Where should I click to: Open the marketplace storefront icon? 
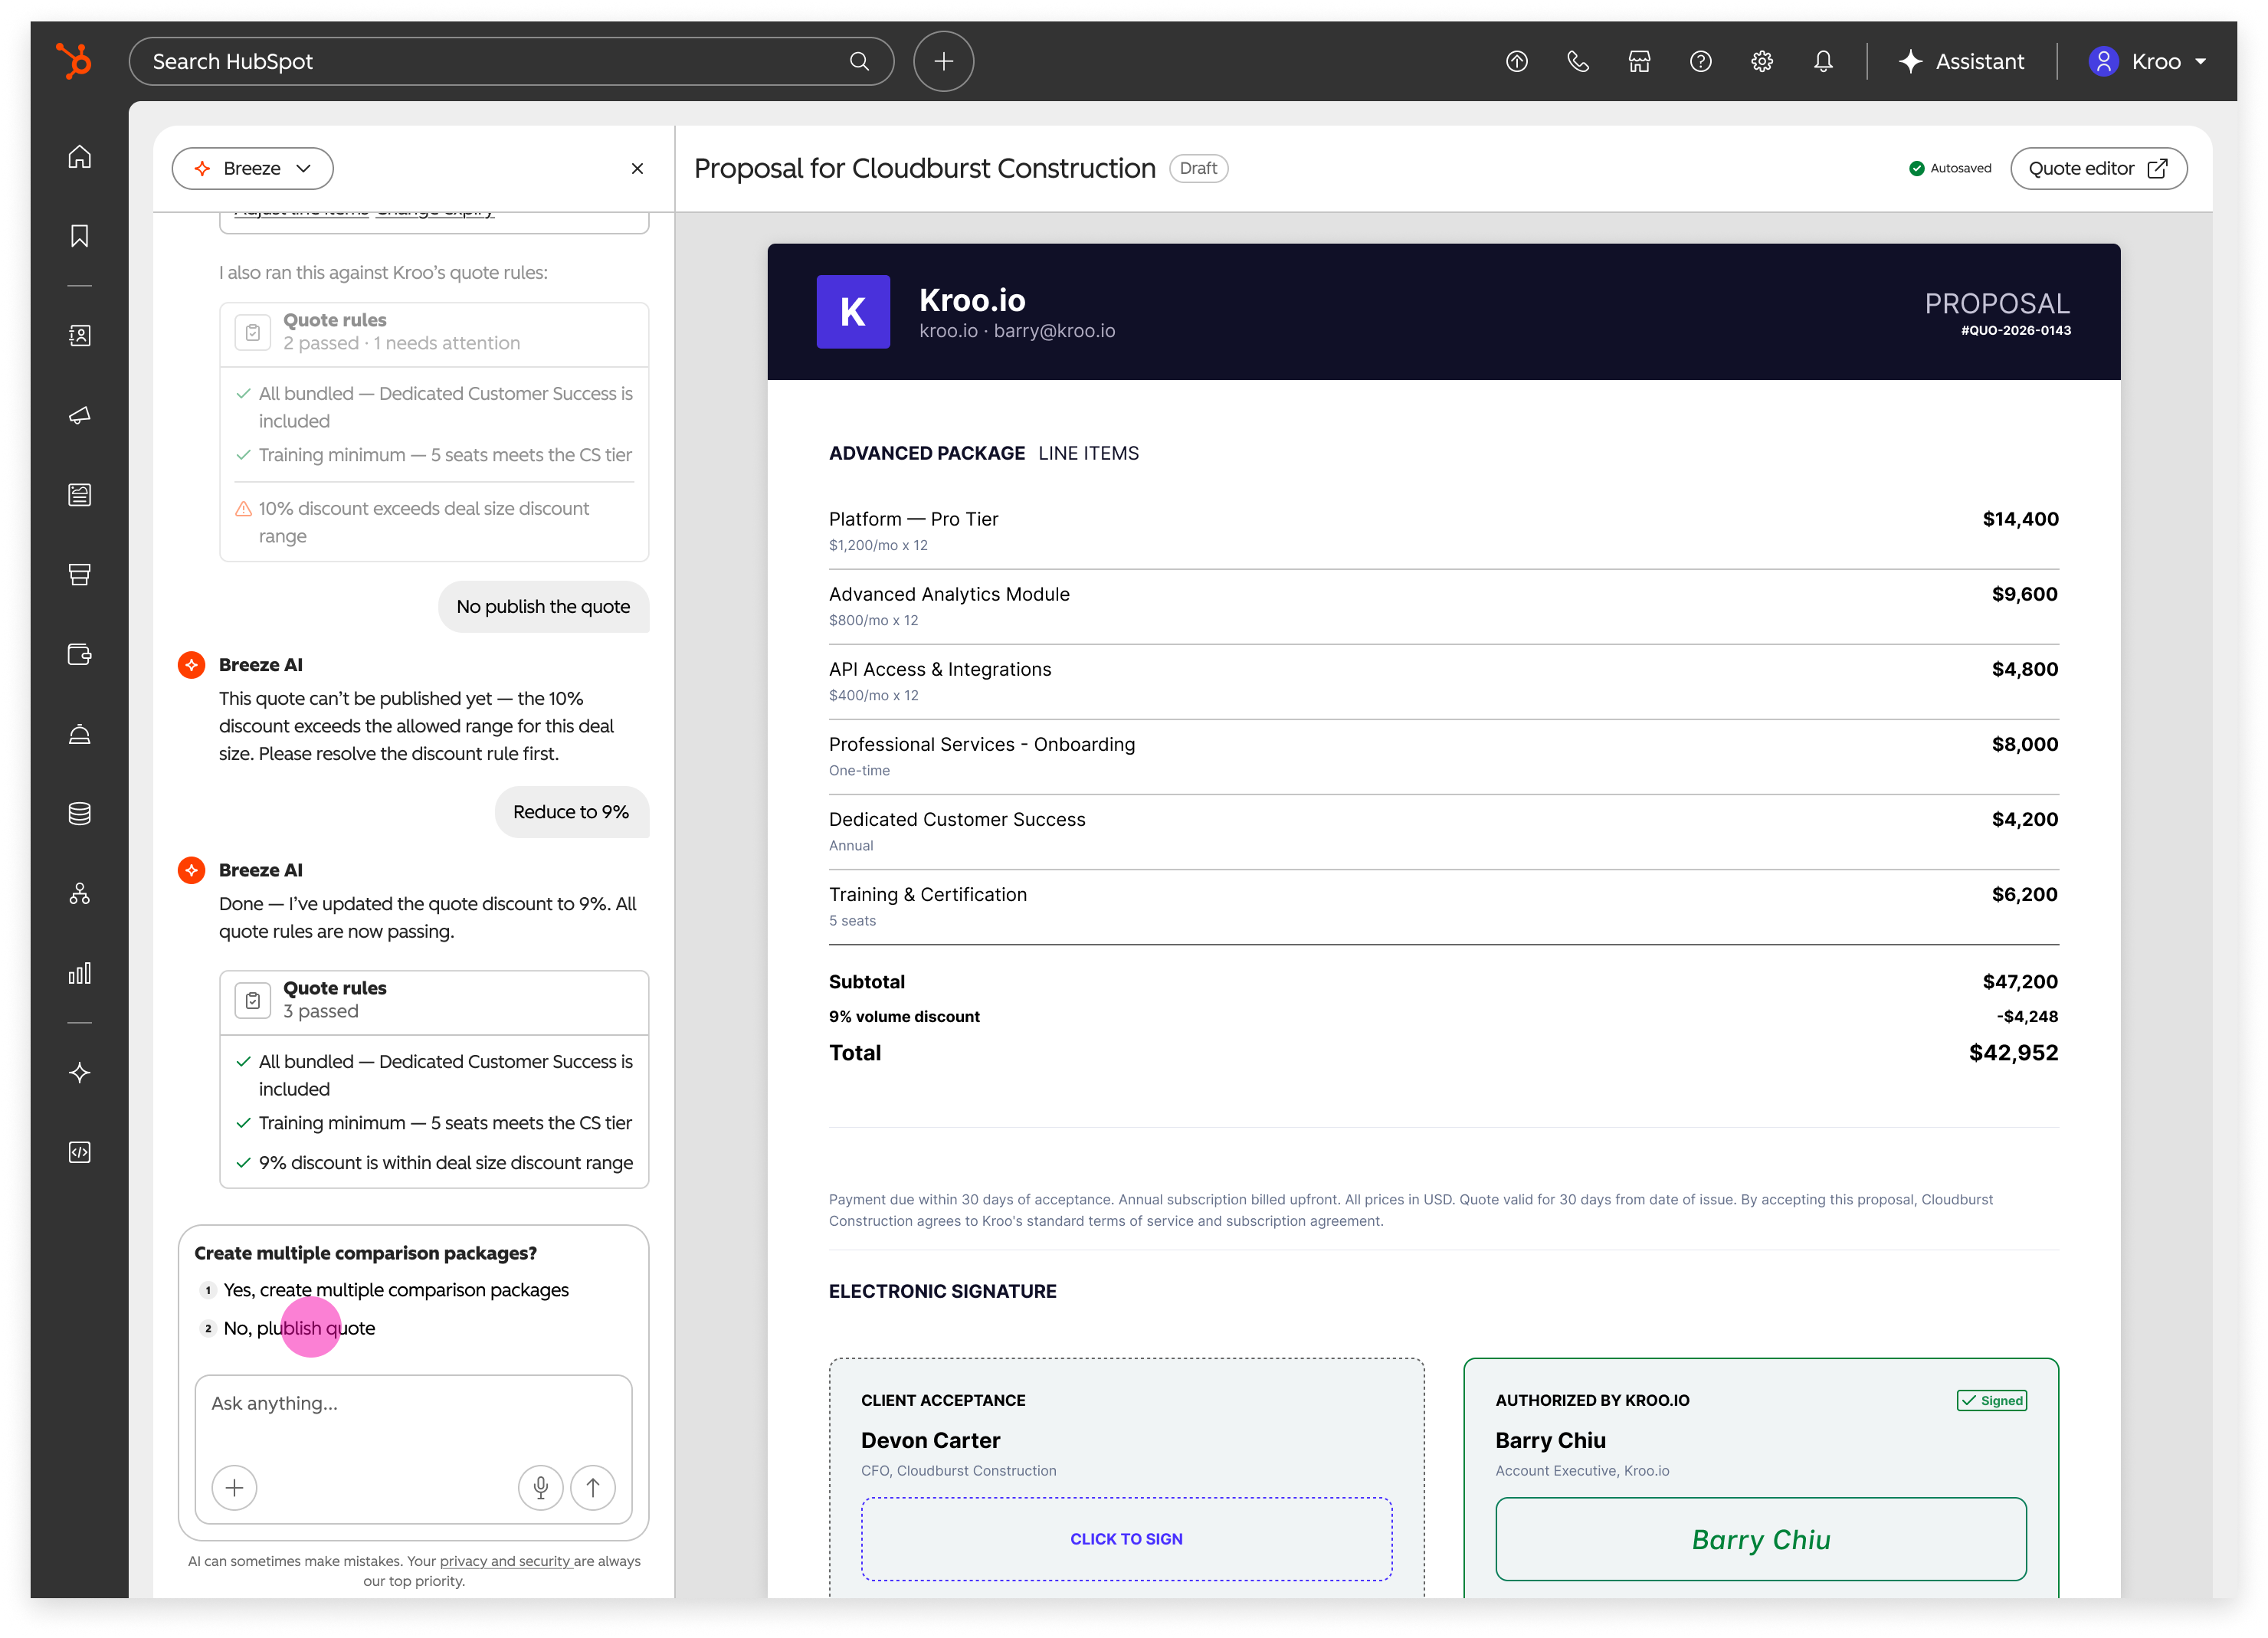(1639, 62)
